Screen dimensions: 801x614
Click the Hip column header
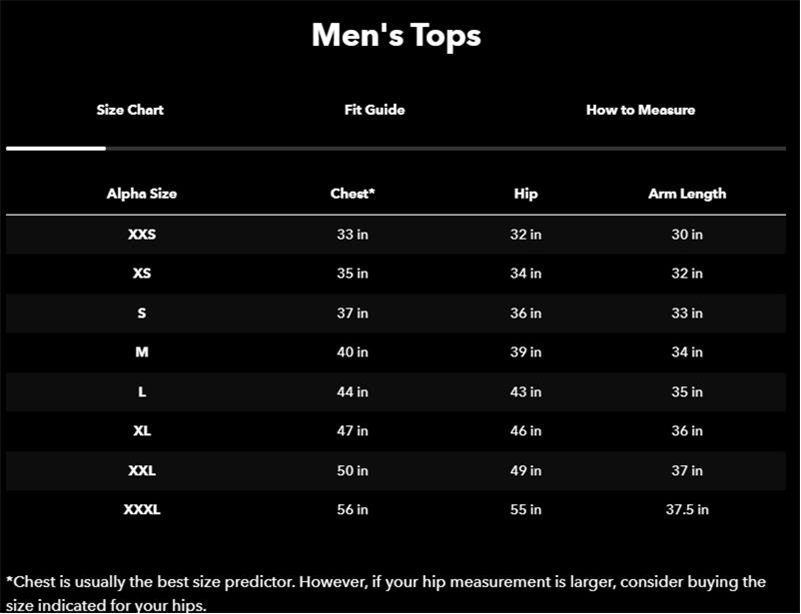pyautogui.click(x=526, y=194)
